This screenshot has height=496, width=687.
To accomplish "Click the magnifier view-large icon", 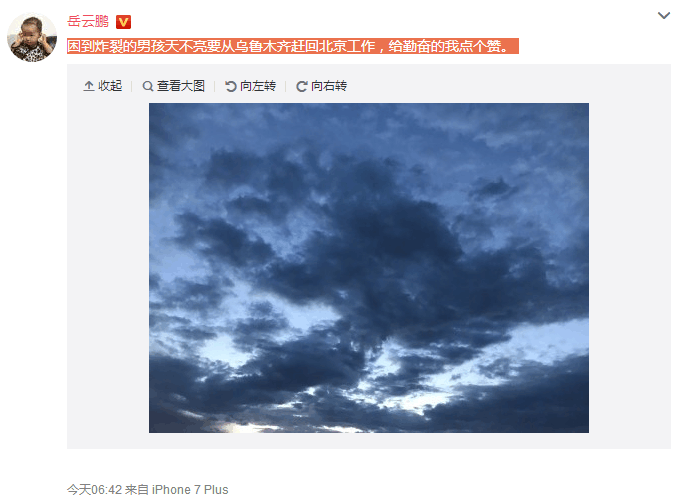I will click(x=148, y=86).
